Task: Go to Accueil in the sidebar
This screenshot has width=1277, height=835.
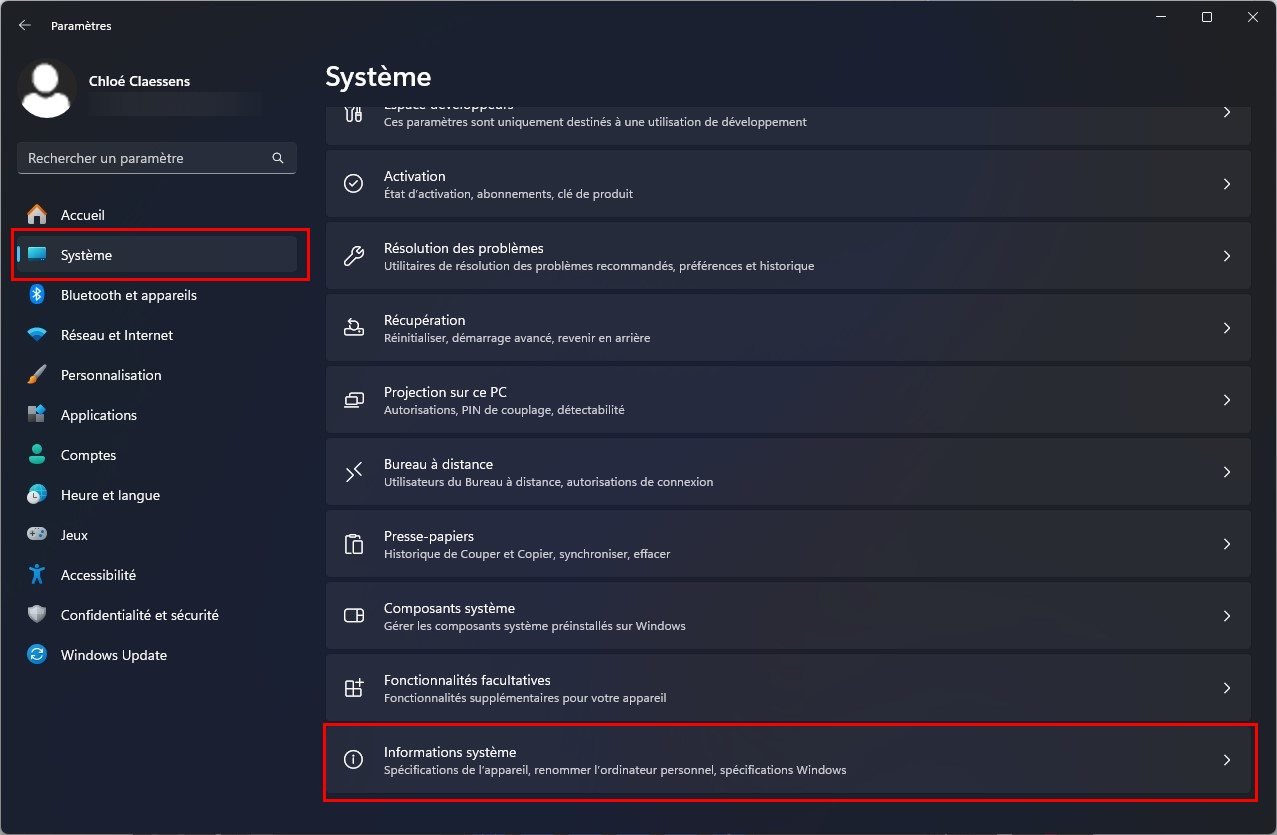Action: pos(157,215)
